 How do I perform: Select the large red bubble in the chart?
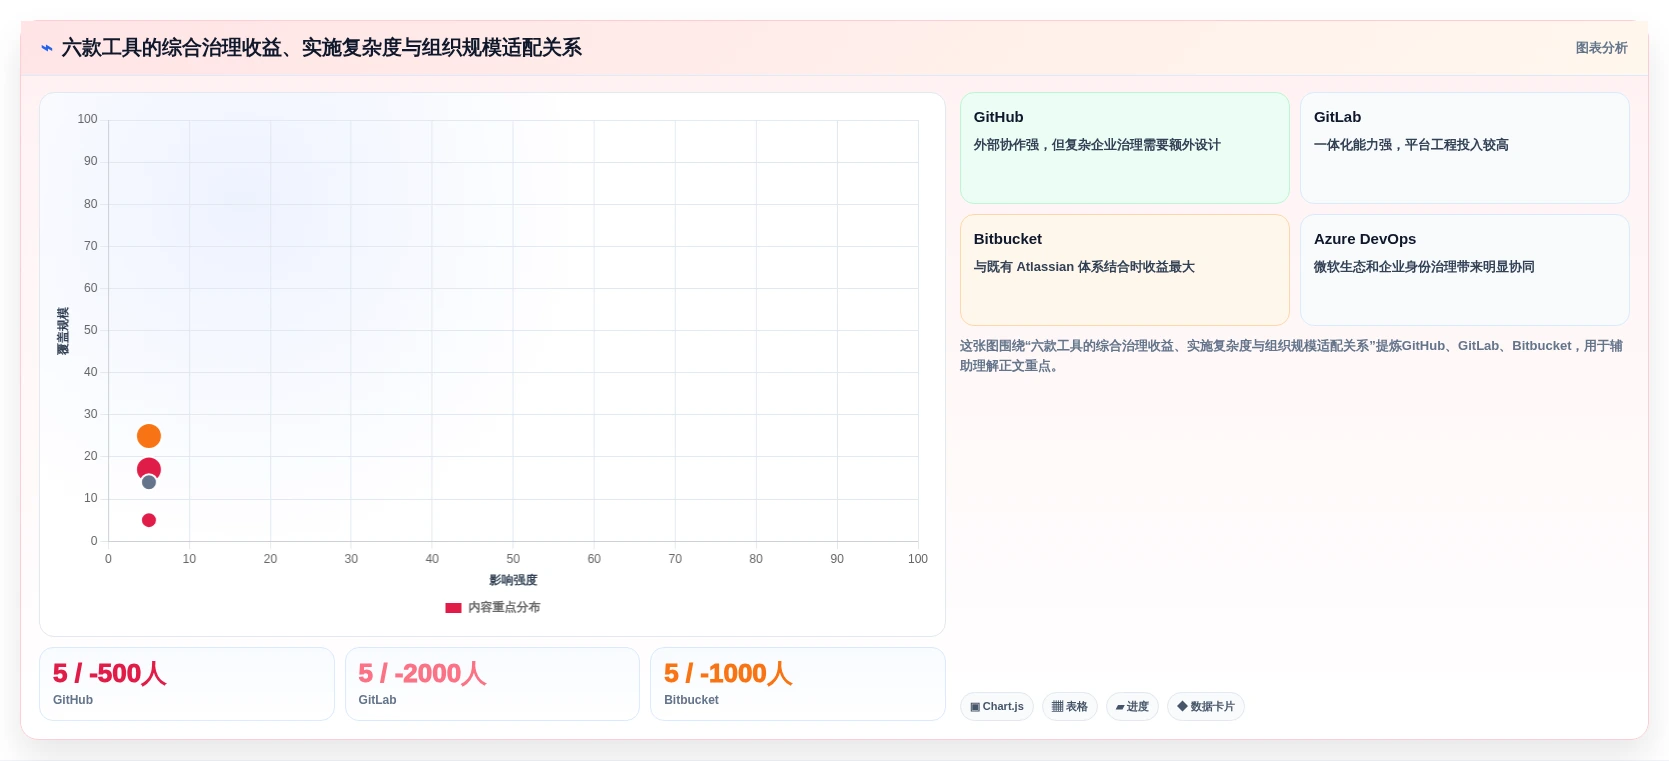click(x=149, y=469)
